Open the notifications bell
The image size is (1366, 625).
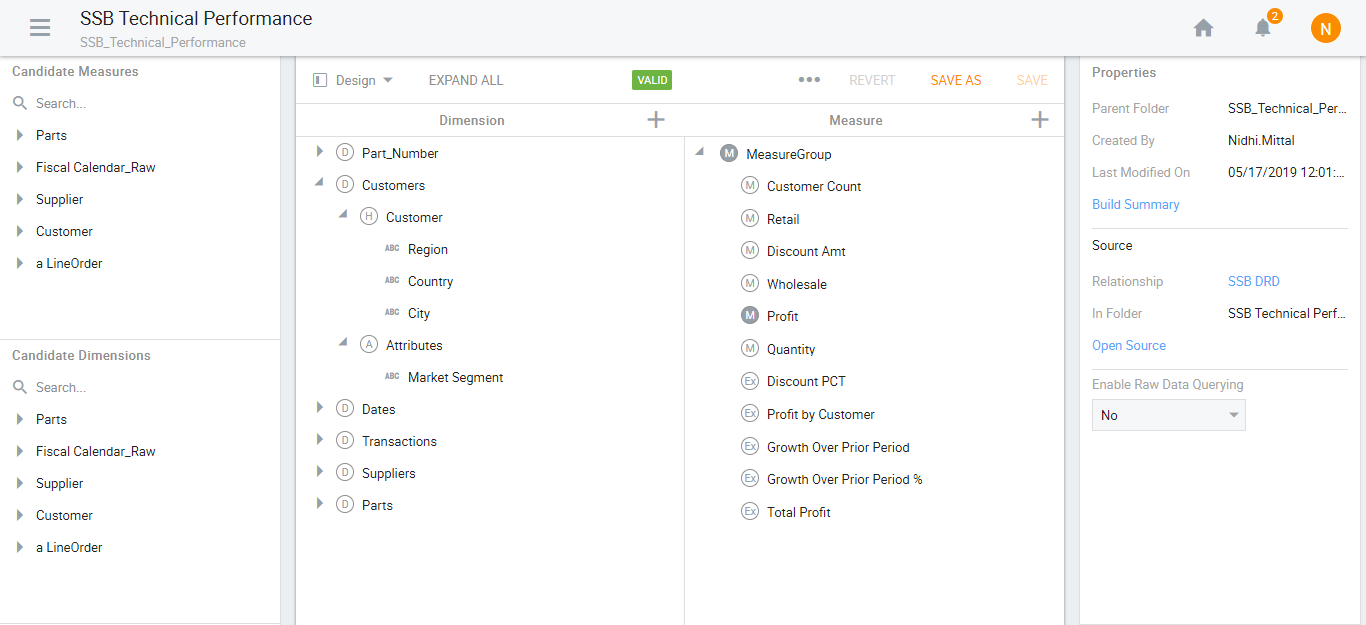click(1263, 28)
